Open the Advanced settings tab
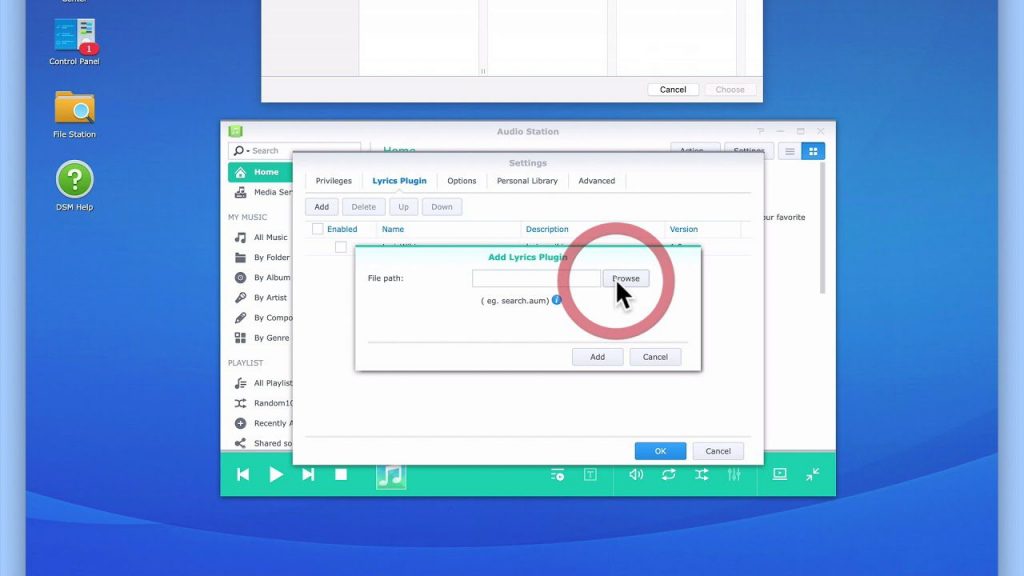Viewport: 1024px width, 576px height. (x=596, y=181)
